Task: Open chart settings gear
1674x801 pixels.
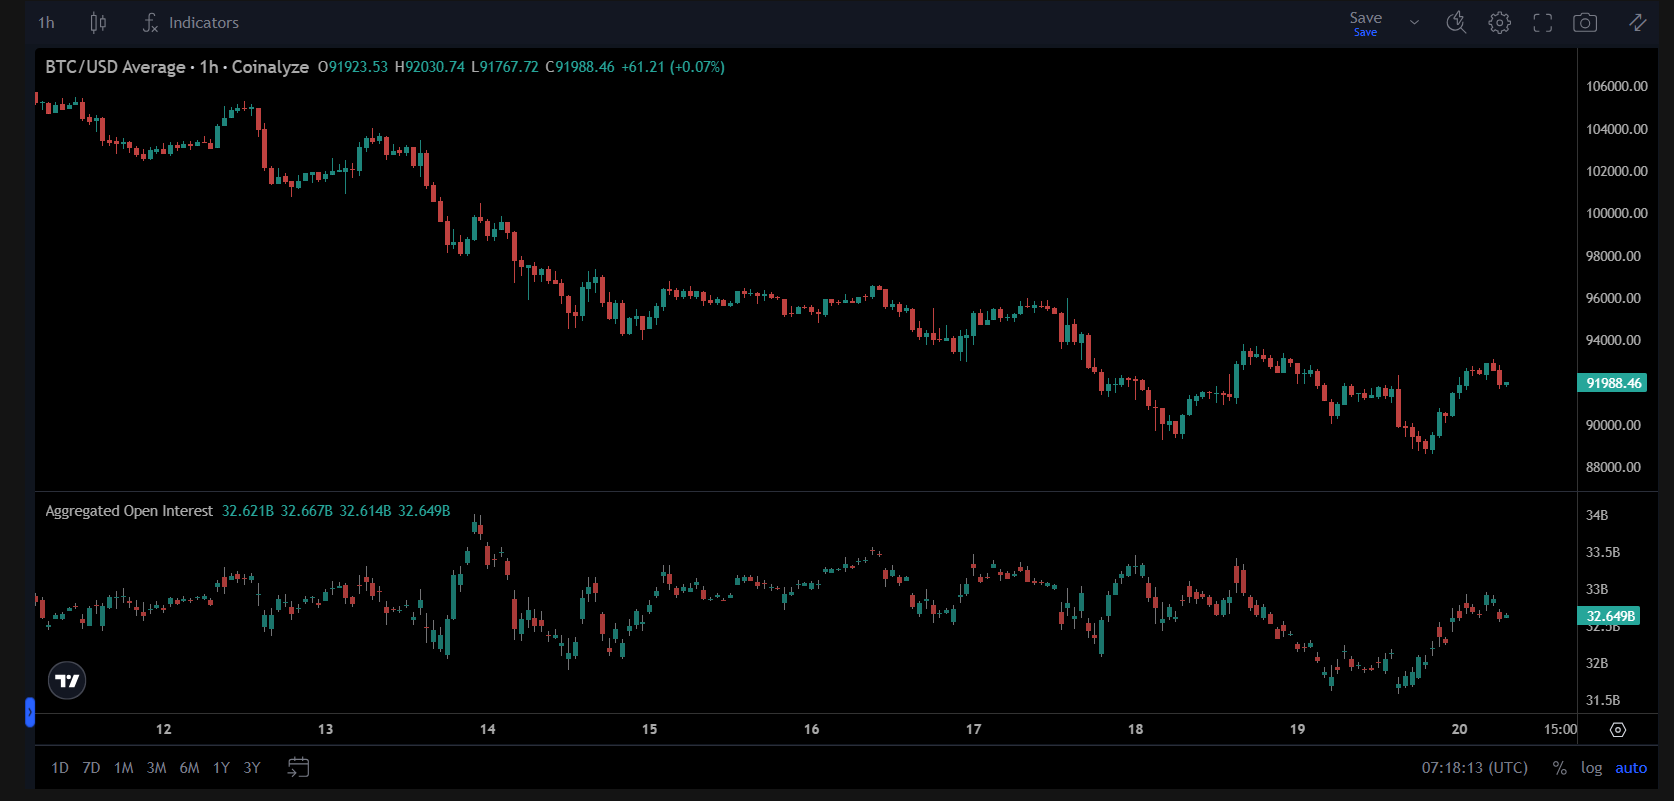Action: click(x=1499, y=23)
